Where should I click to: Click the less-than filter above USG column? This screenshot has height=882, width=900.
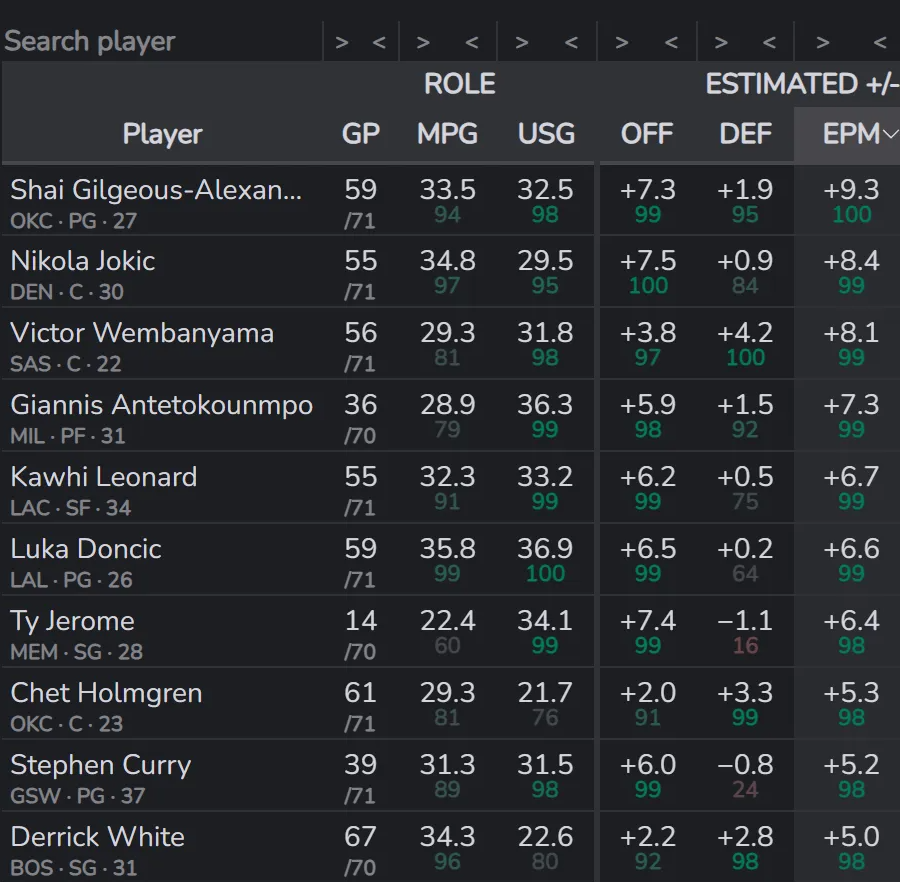(572, 42)
